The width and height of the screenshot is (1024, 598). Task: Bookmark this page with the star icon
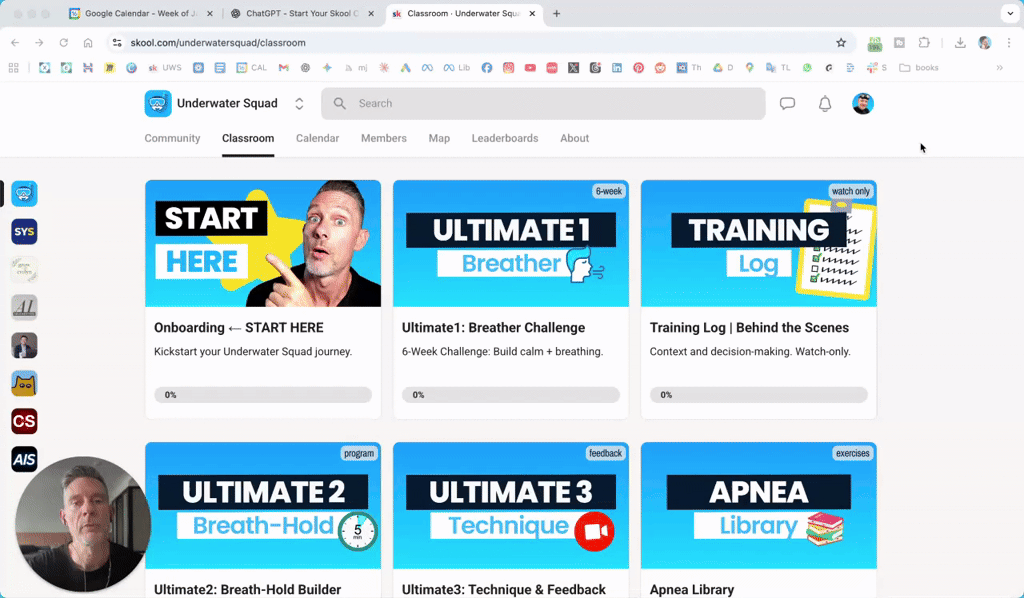pos(841,42)
